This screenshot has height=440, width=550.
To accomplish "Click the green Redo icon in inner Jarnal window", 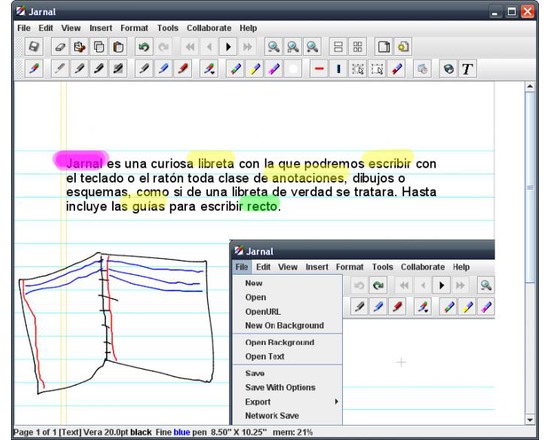I will point(378,286).
